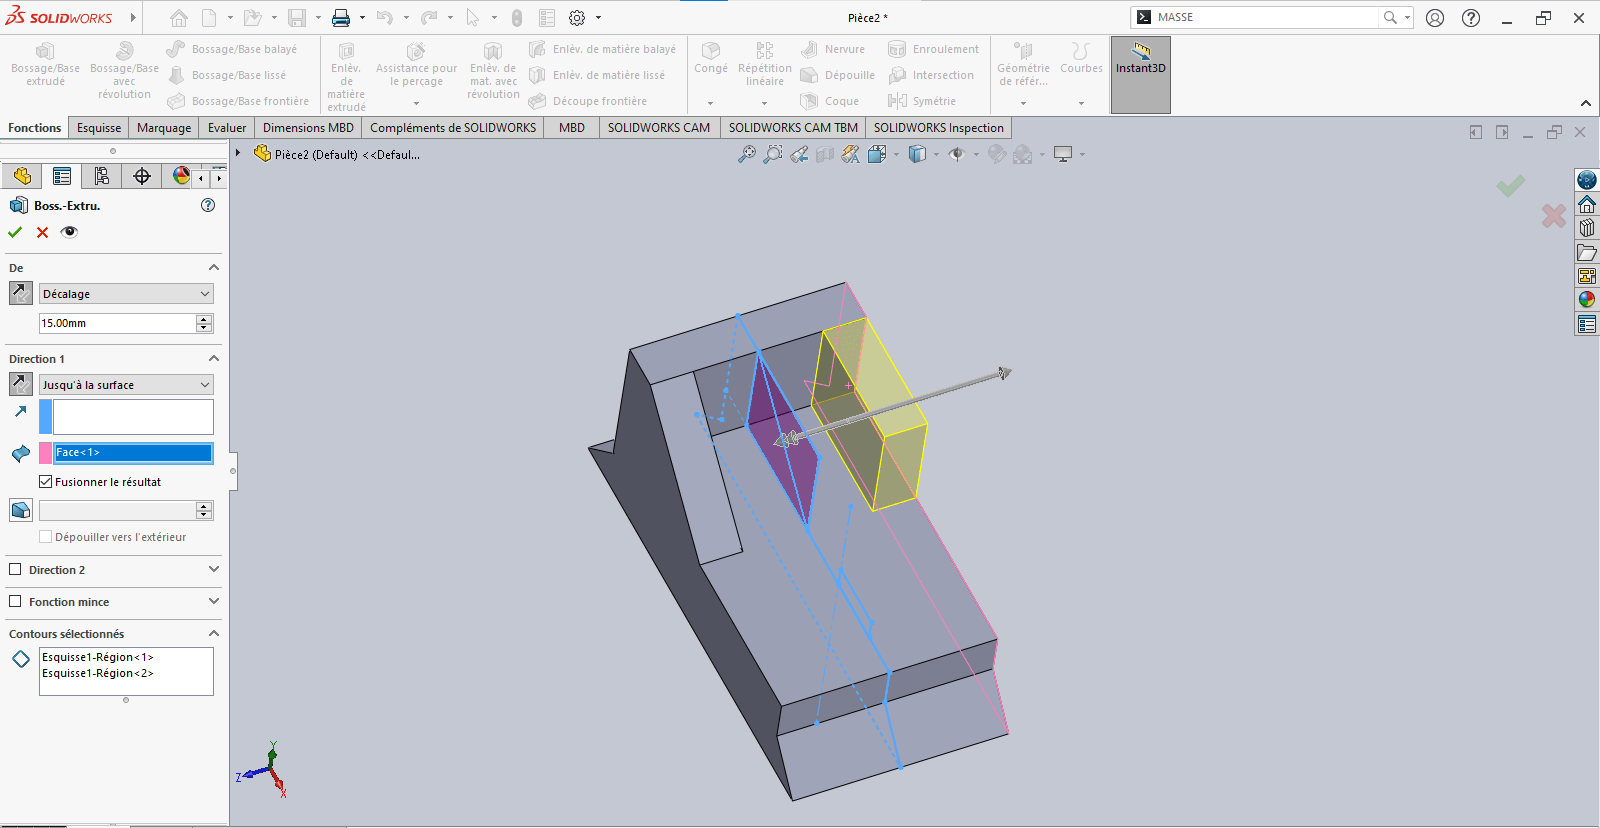Uncheck Fusionner le résultat
1600x828 pixels.
coord(46,482)
